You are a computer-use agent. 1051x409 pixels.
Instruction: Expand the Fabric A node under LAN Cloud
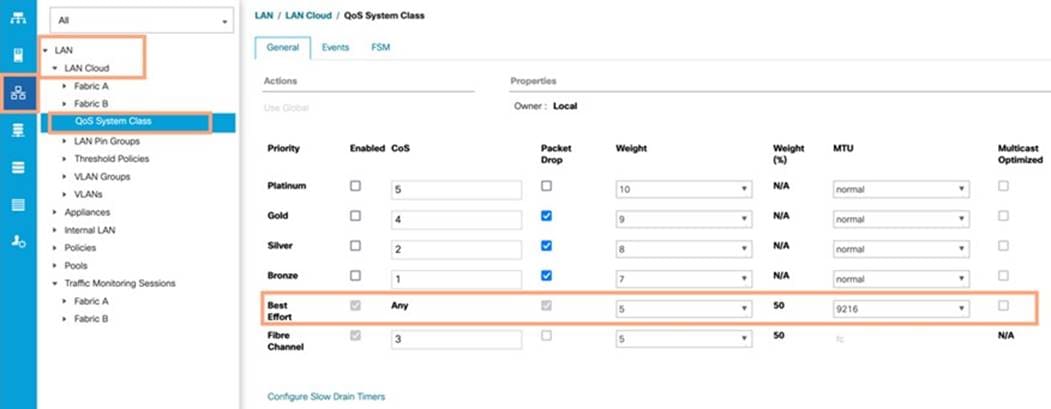pos(64,86)
